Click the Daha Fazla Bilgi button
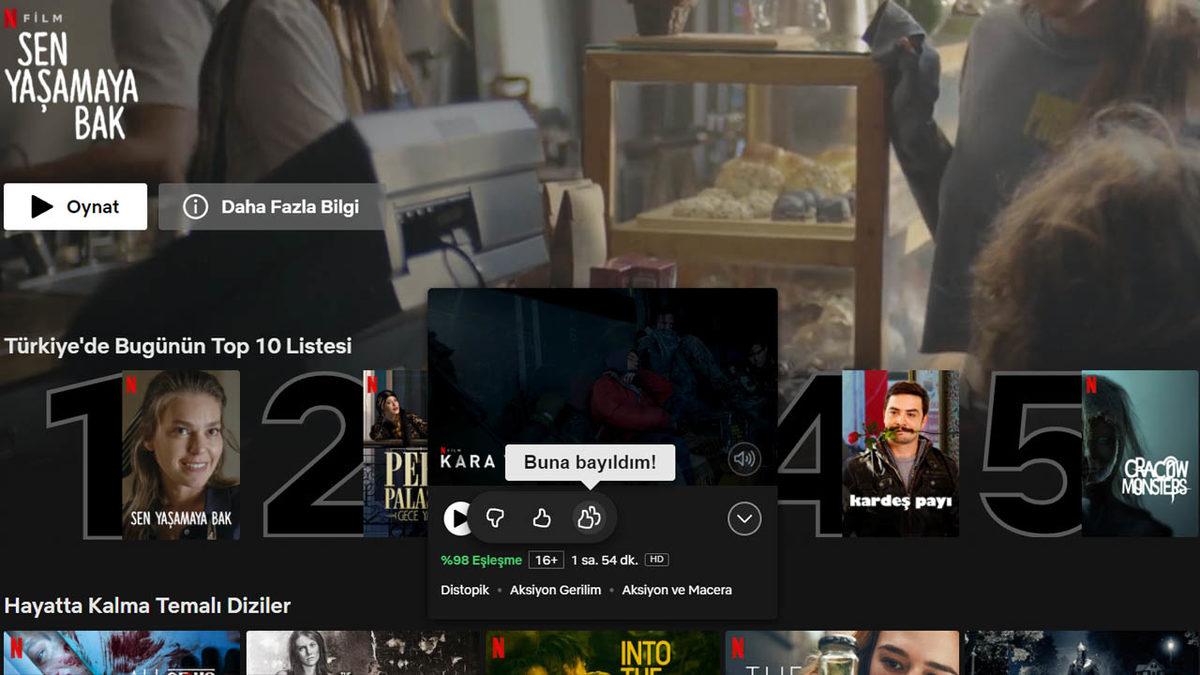 [x=272, y=207]
